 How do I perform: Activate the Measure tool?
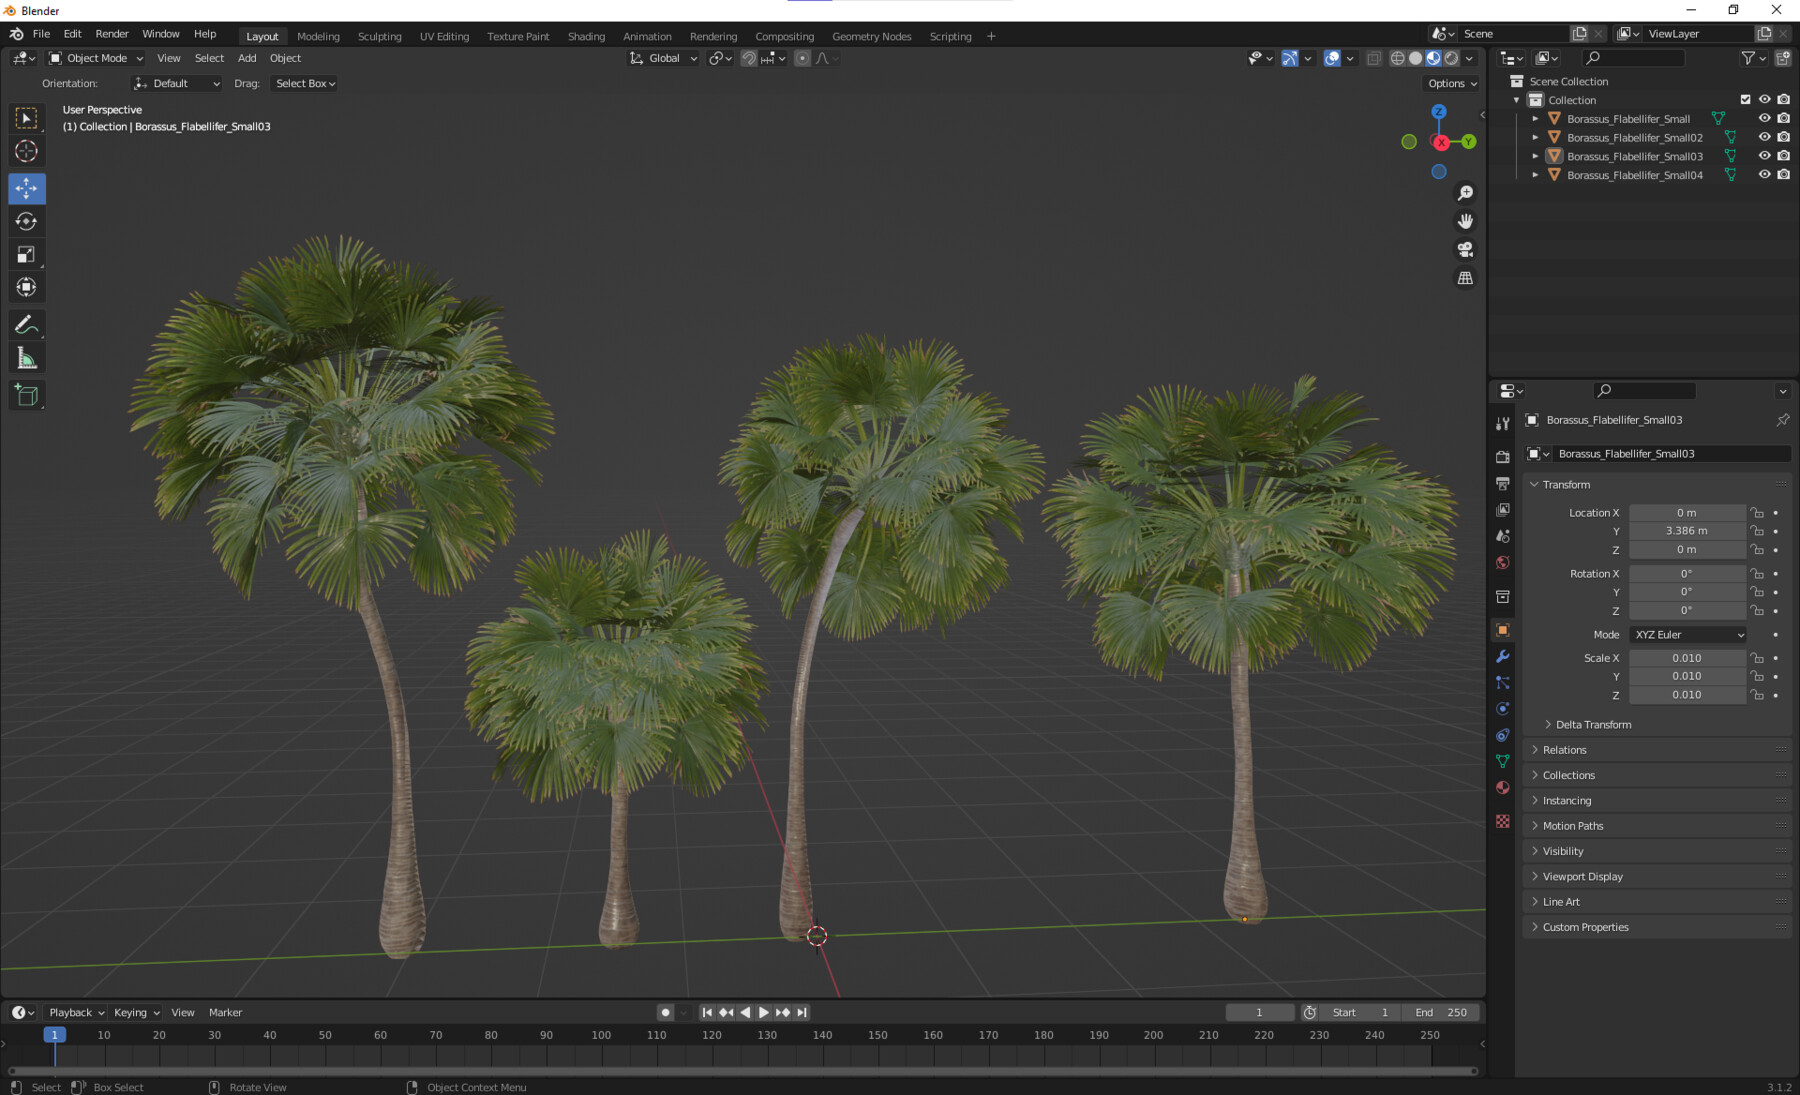[x=27, y=356]
